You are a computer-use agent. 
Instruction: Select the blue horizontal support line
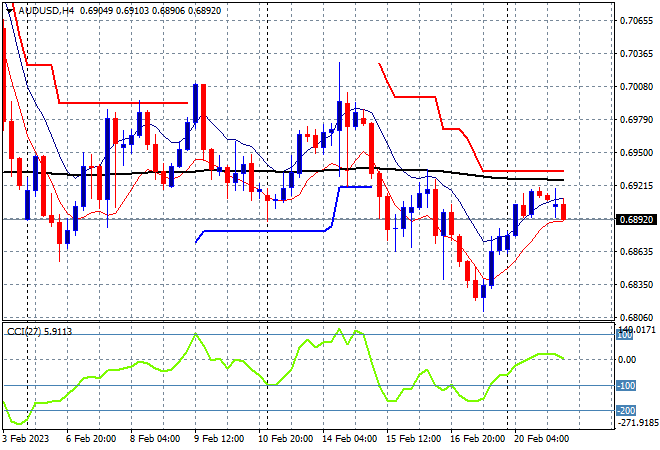pyautogui.click(x=264, y=231)
